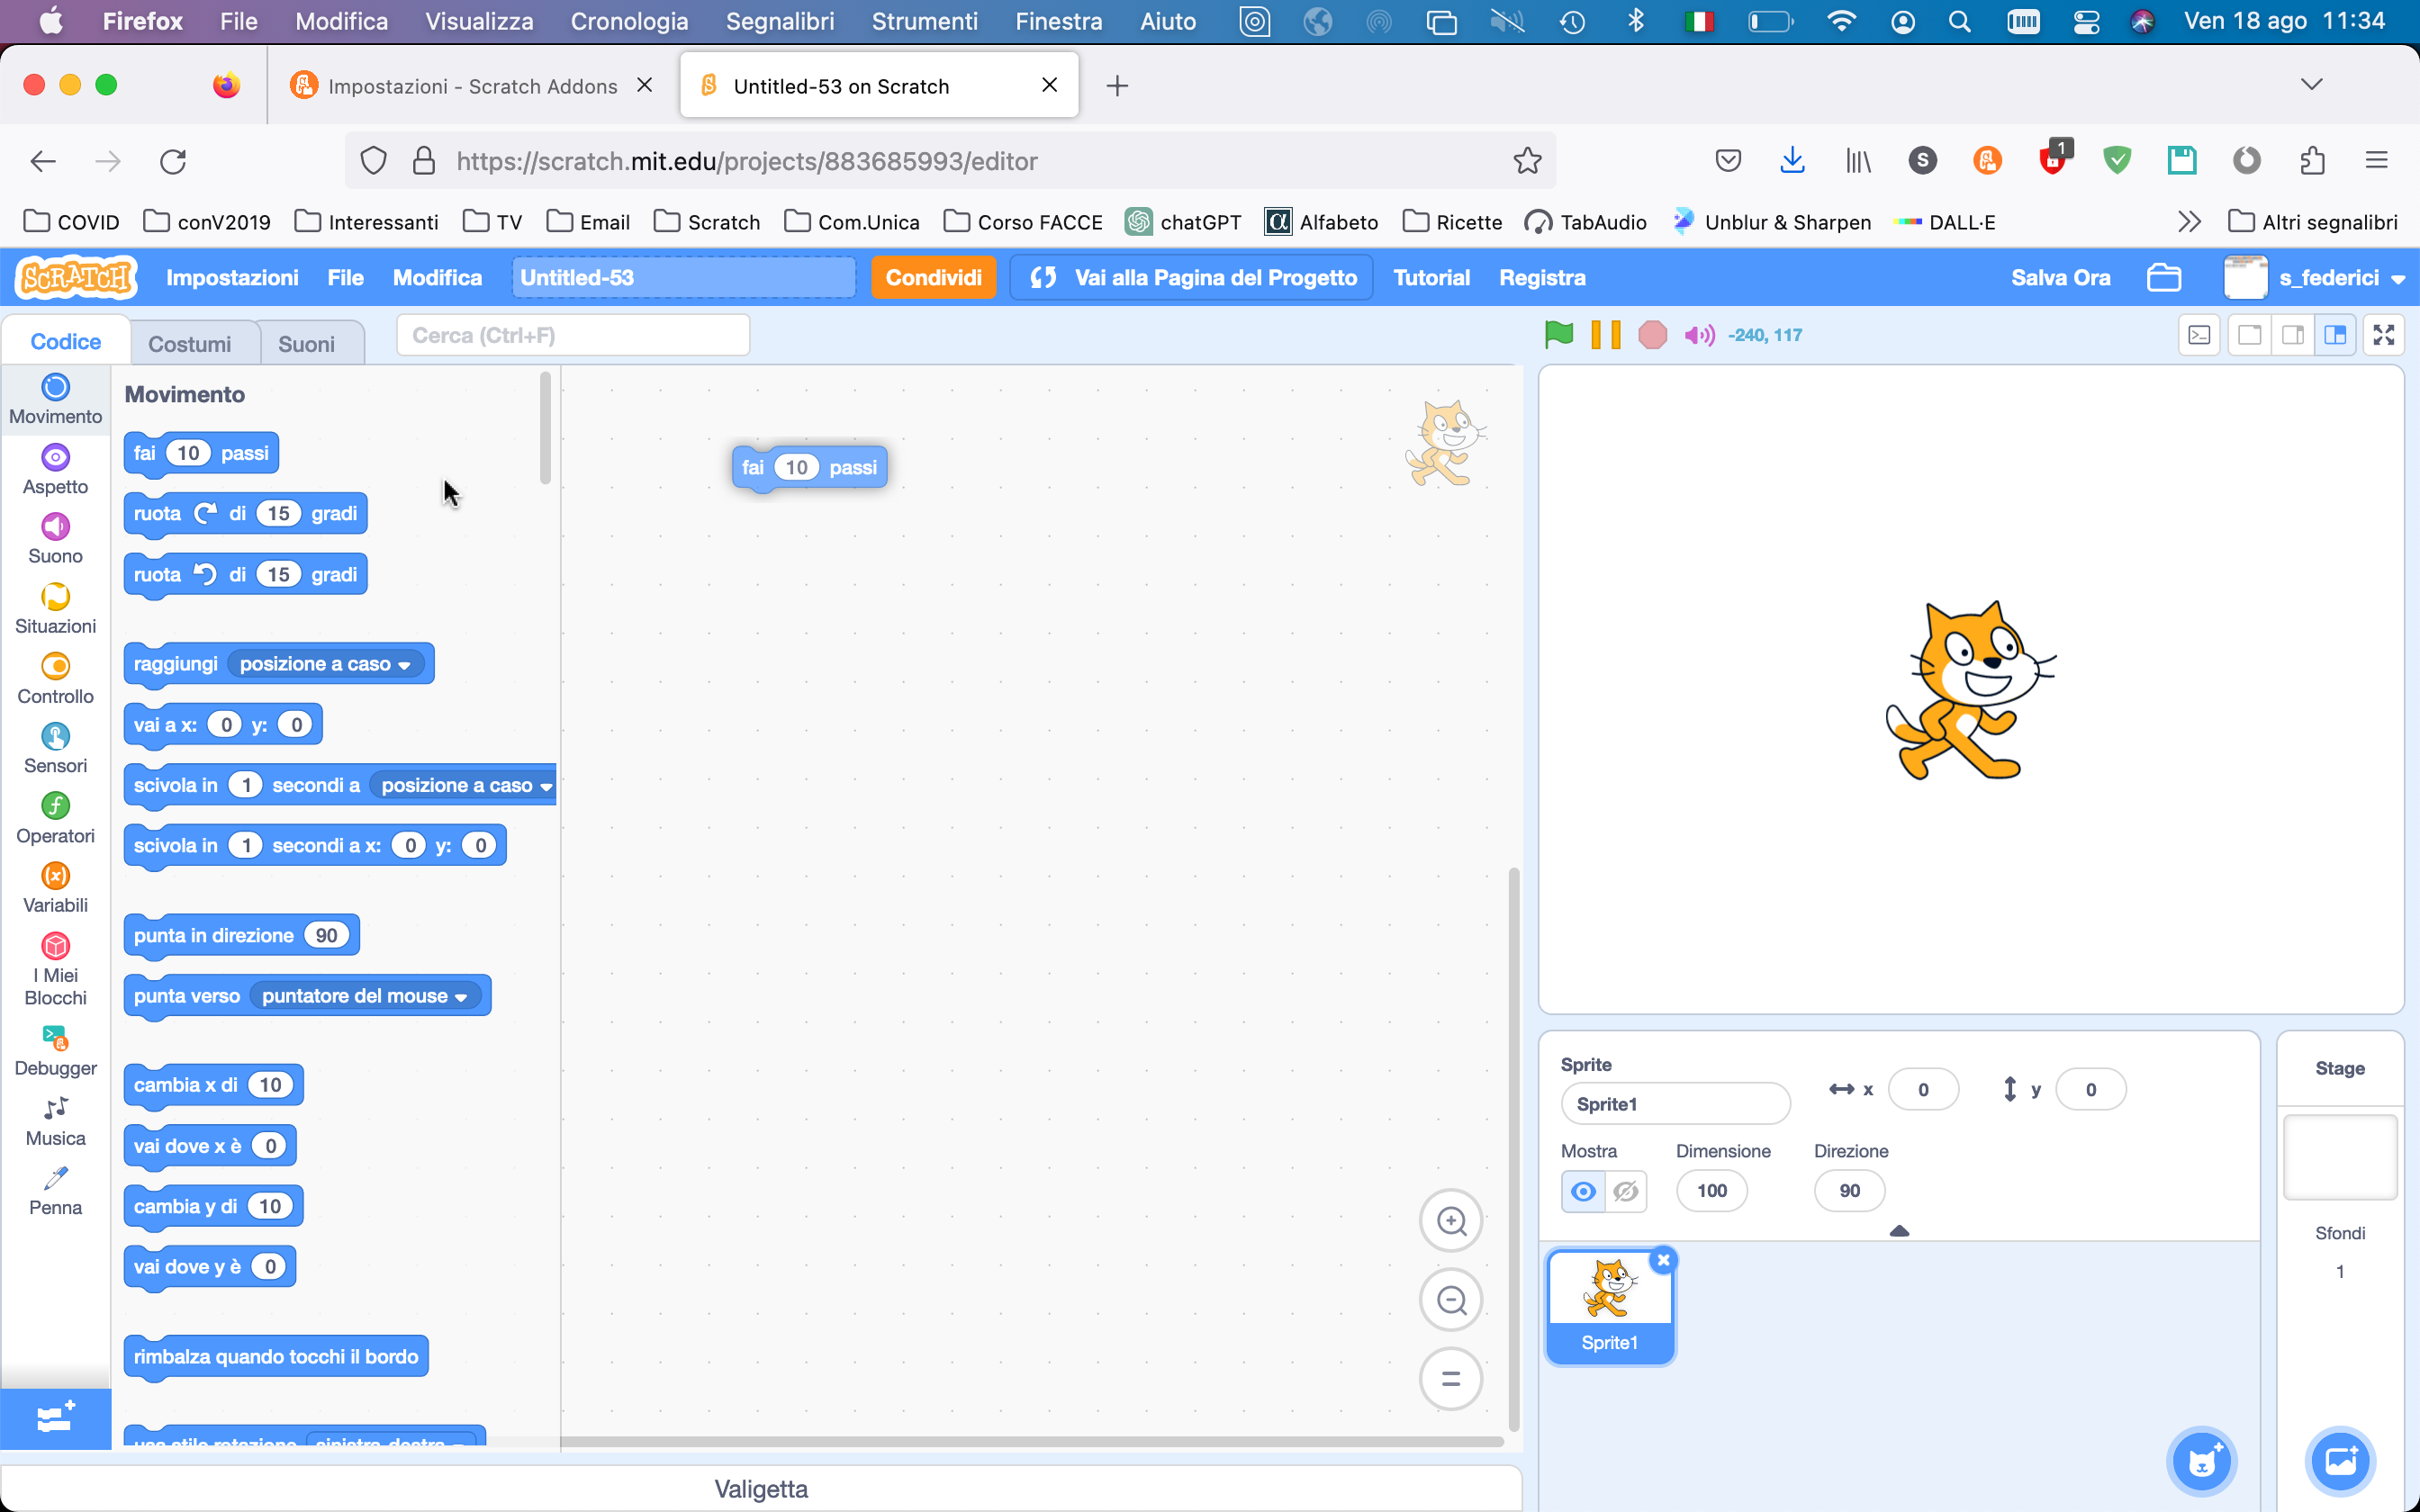Click the green flag to run
This screenshot has height=1512, width=2420.
point(1558,335)
